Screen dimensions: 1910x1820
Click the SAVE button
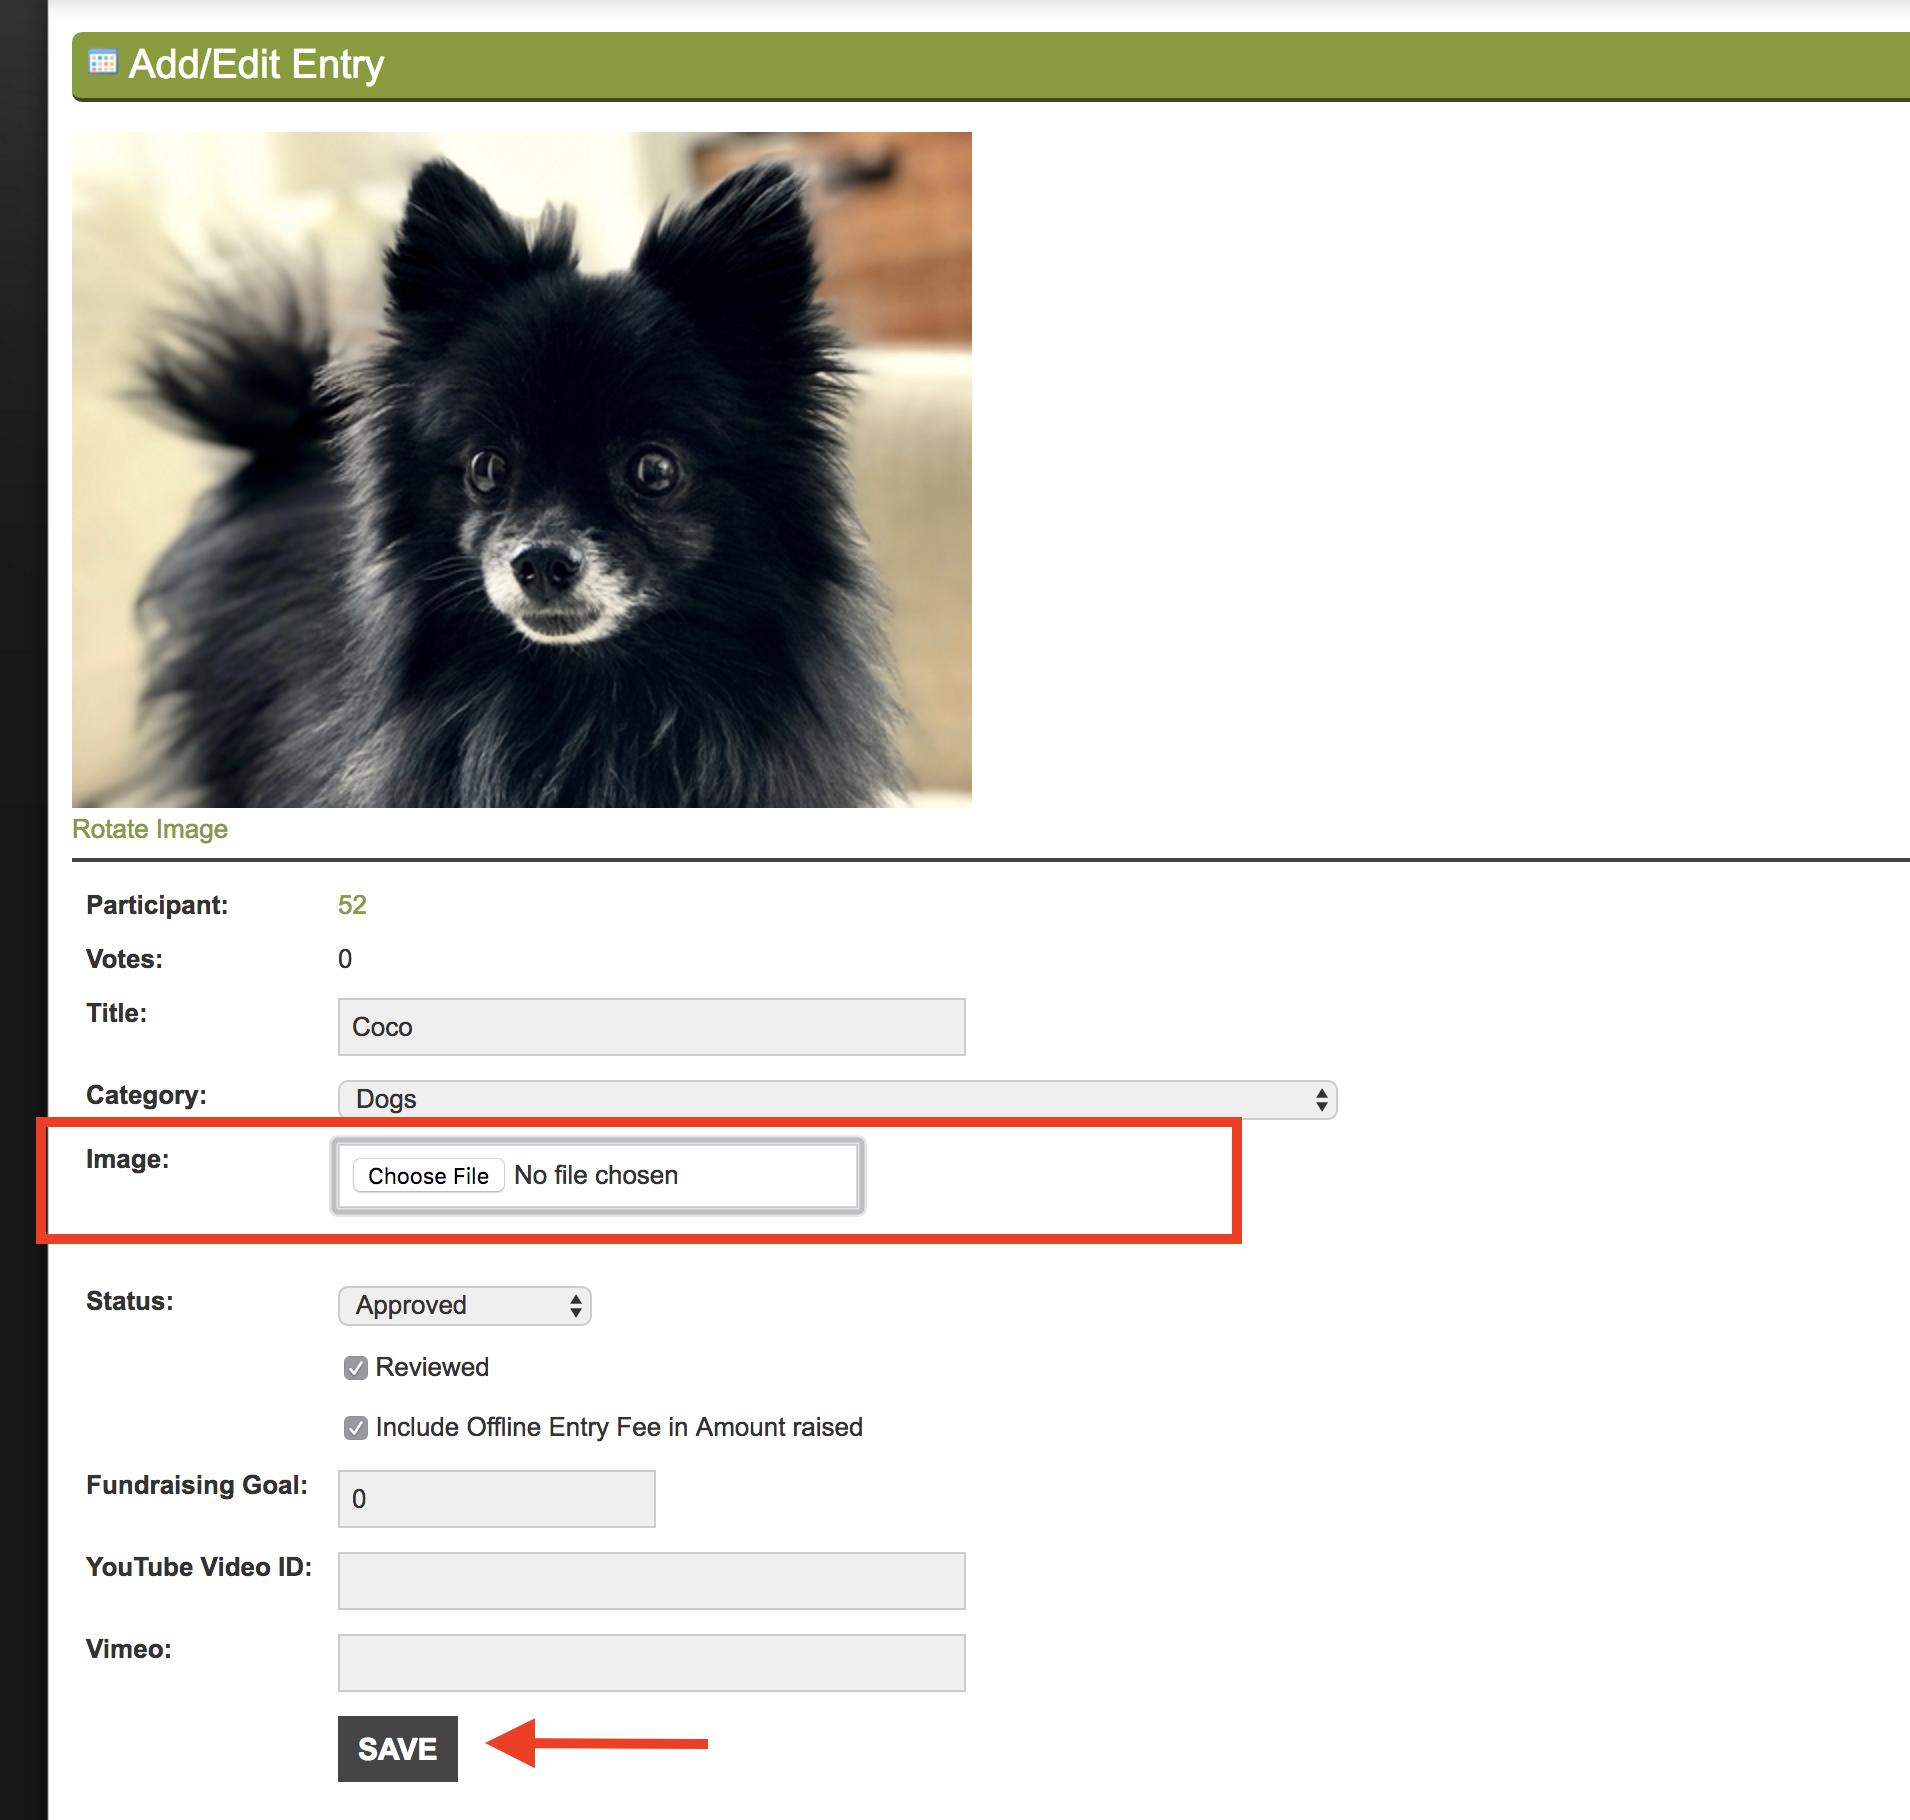(397, 1749)
